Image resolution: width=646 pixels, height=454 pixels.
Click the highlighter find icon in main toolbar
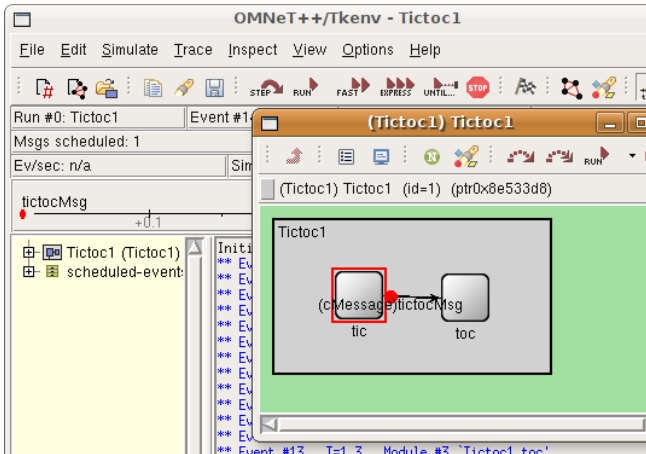[x=184, y=88]
